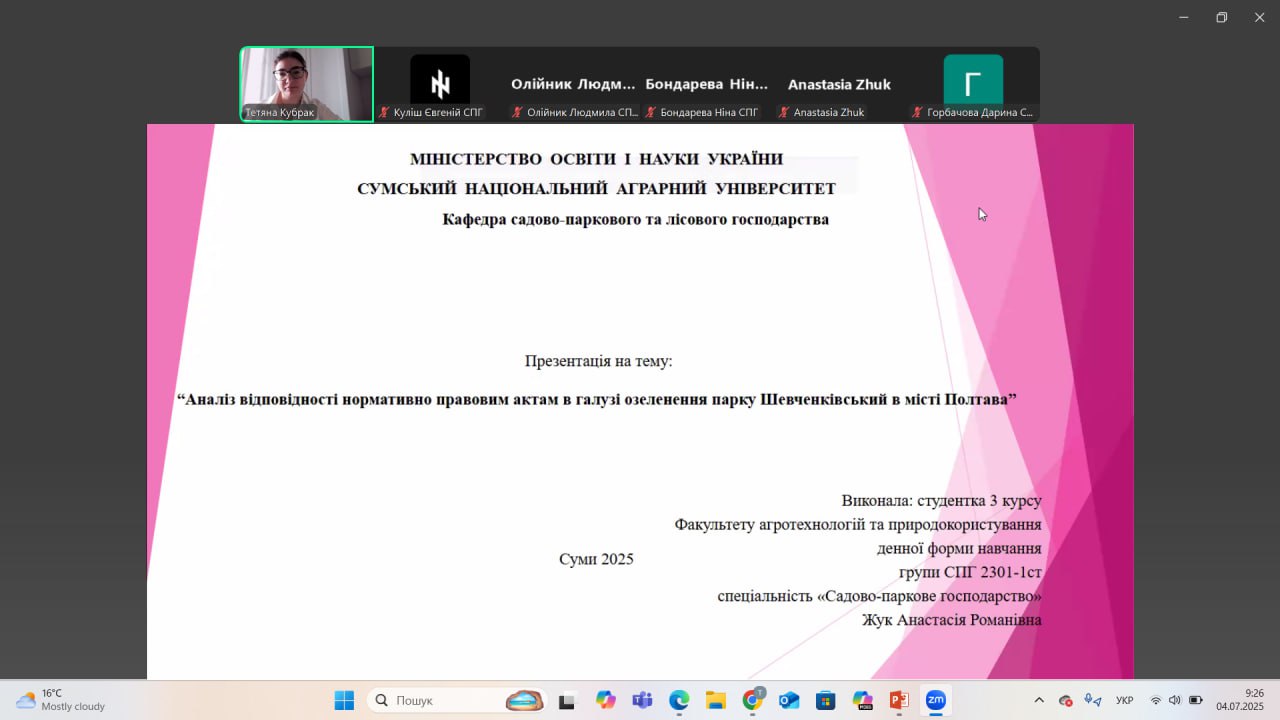The height and width of the screenshot is (720, 1280).
Task: Click muted mic icon beside Бондарева Ніна
Action: [x=650, y=112]
